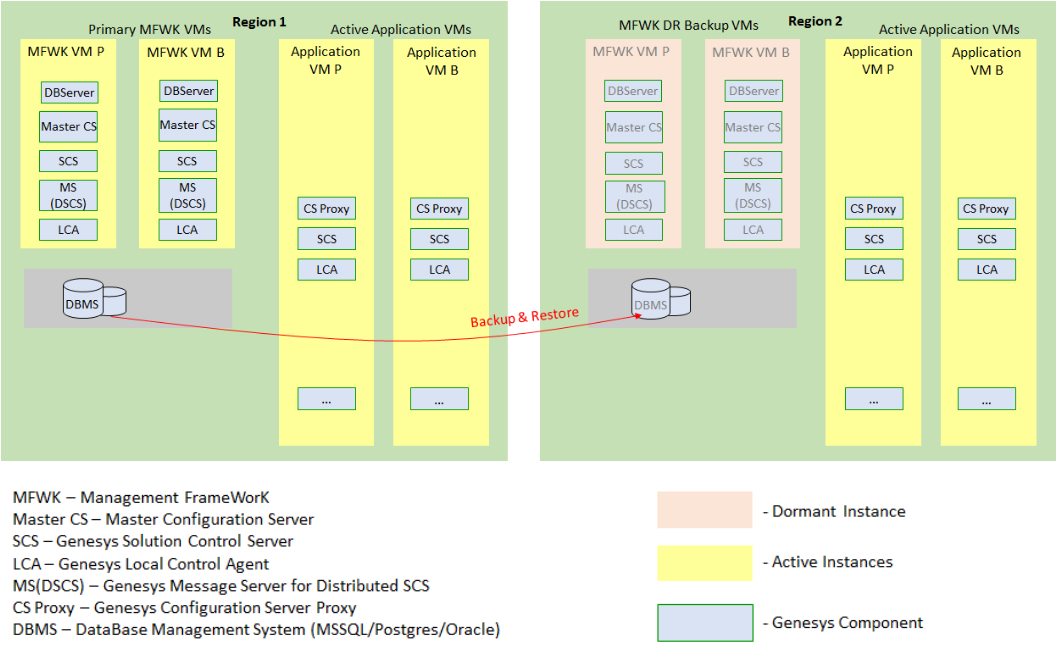The width and height of the screenshot is (1058, 649).
Task: Click dormant Master CS in Region 2 MFWK VM B
Action: (x=753, y=127)
